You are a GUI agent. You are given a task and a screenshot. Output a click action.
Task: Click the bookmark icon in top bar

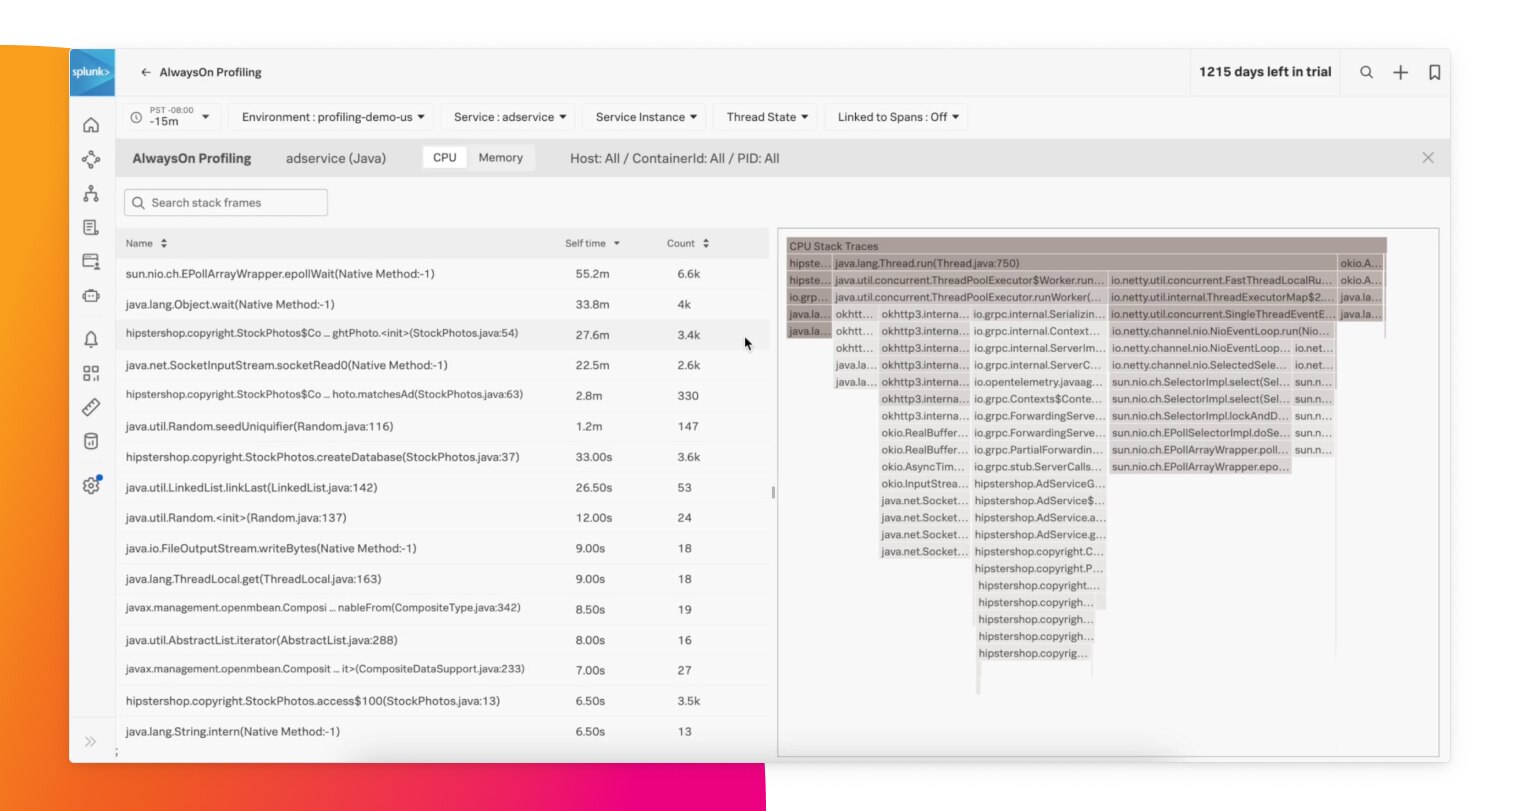click(x=1434, y=72)
